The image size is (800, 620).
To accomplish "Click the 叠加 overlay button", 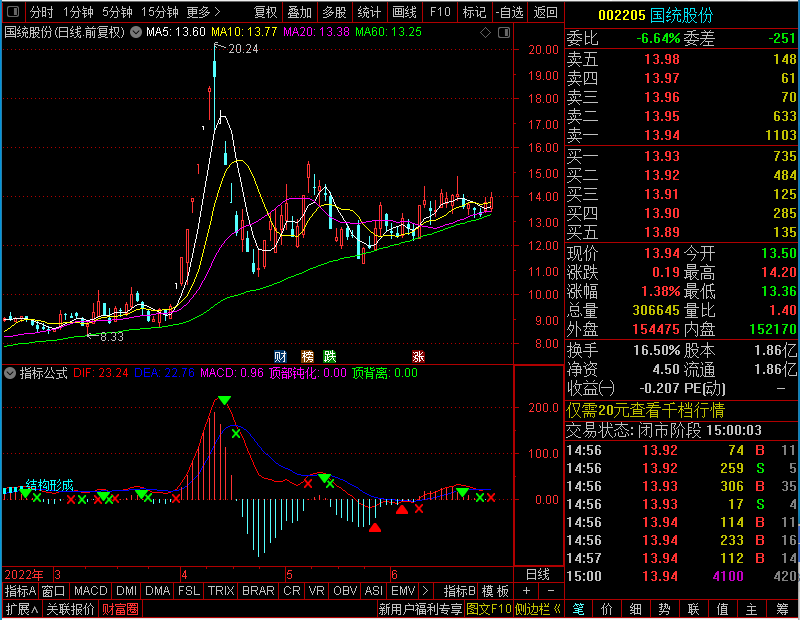I will 300,12.
